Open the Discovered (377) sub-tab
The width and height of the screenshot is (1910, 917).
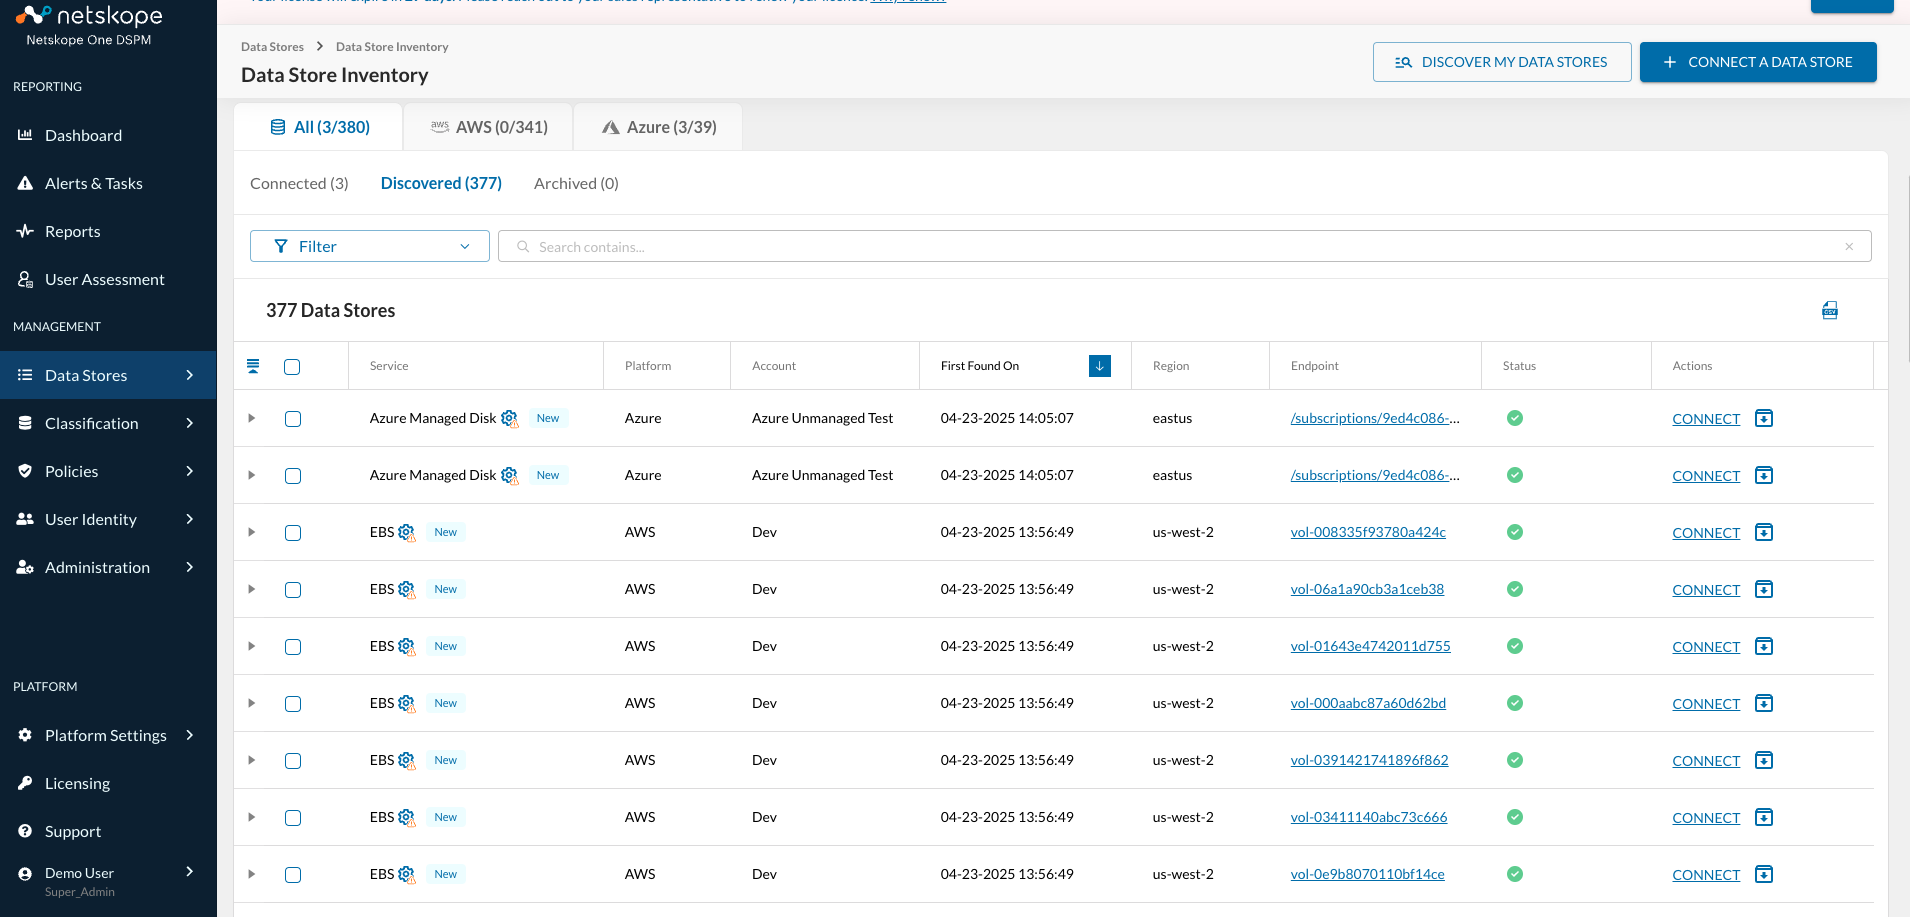pos(441,183)
